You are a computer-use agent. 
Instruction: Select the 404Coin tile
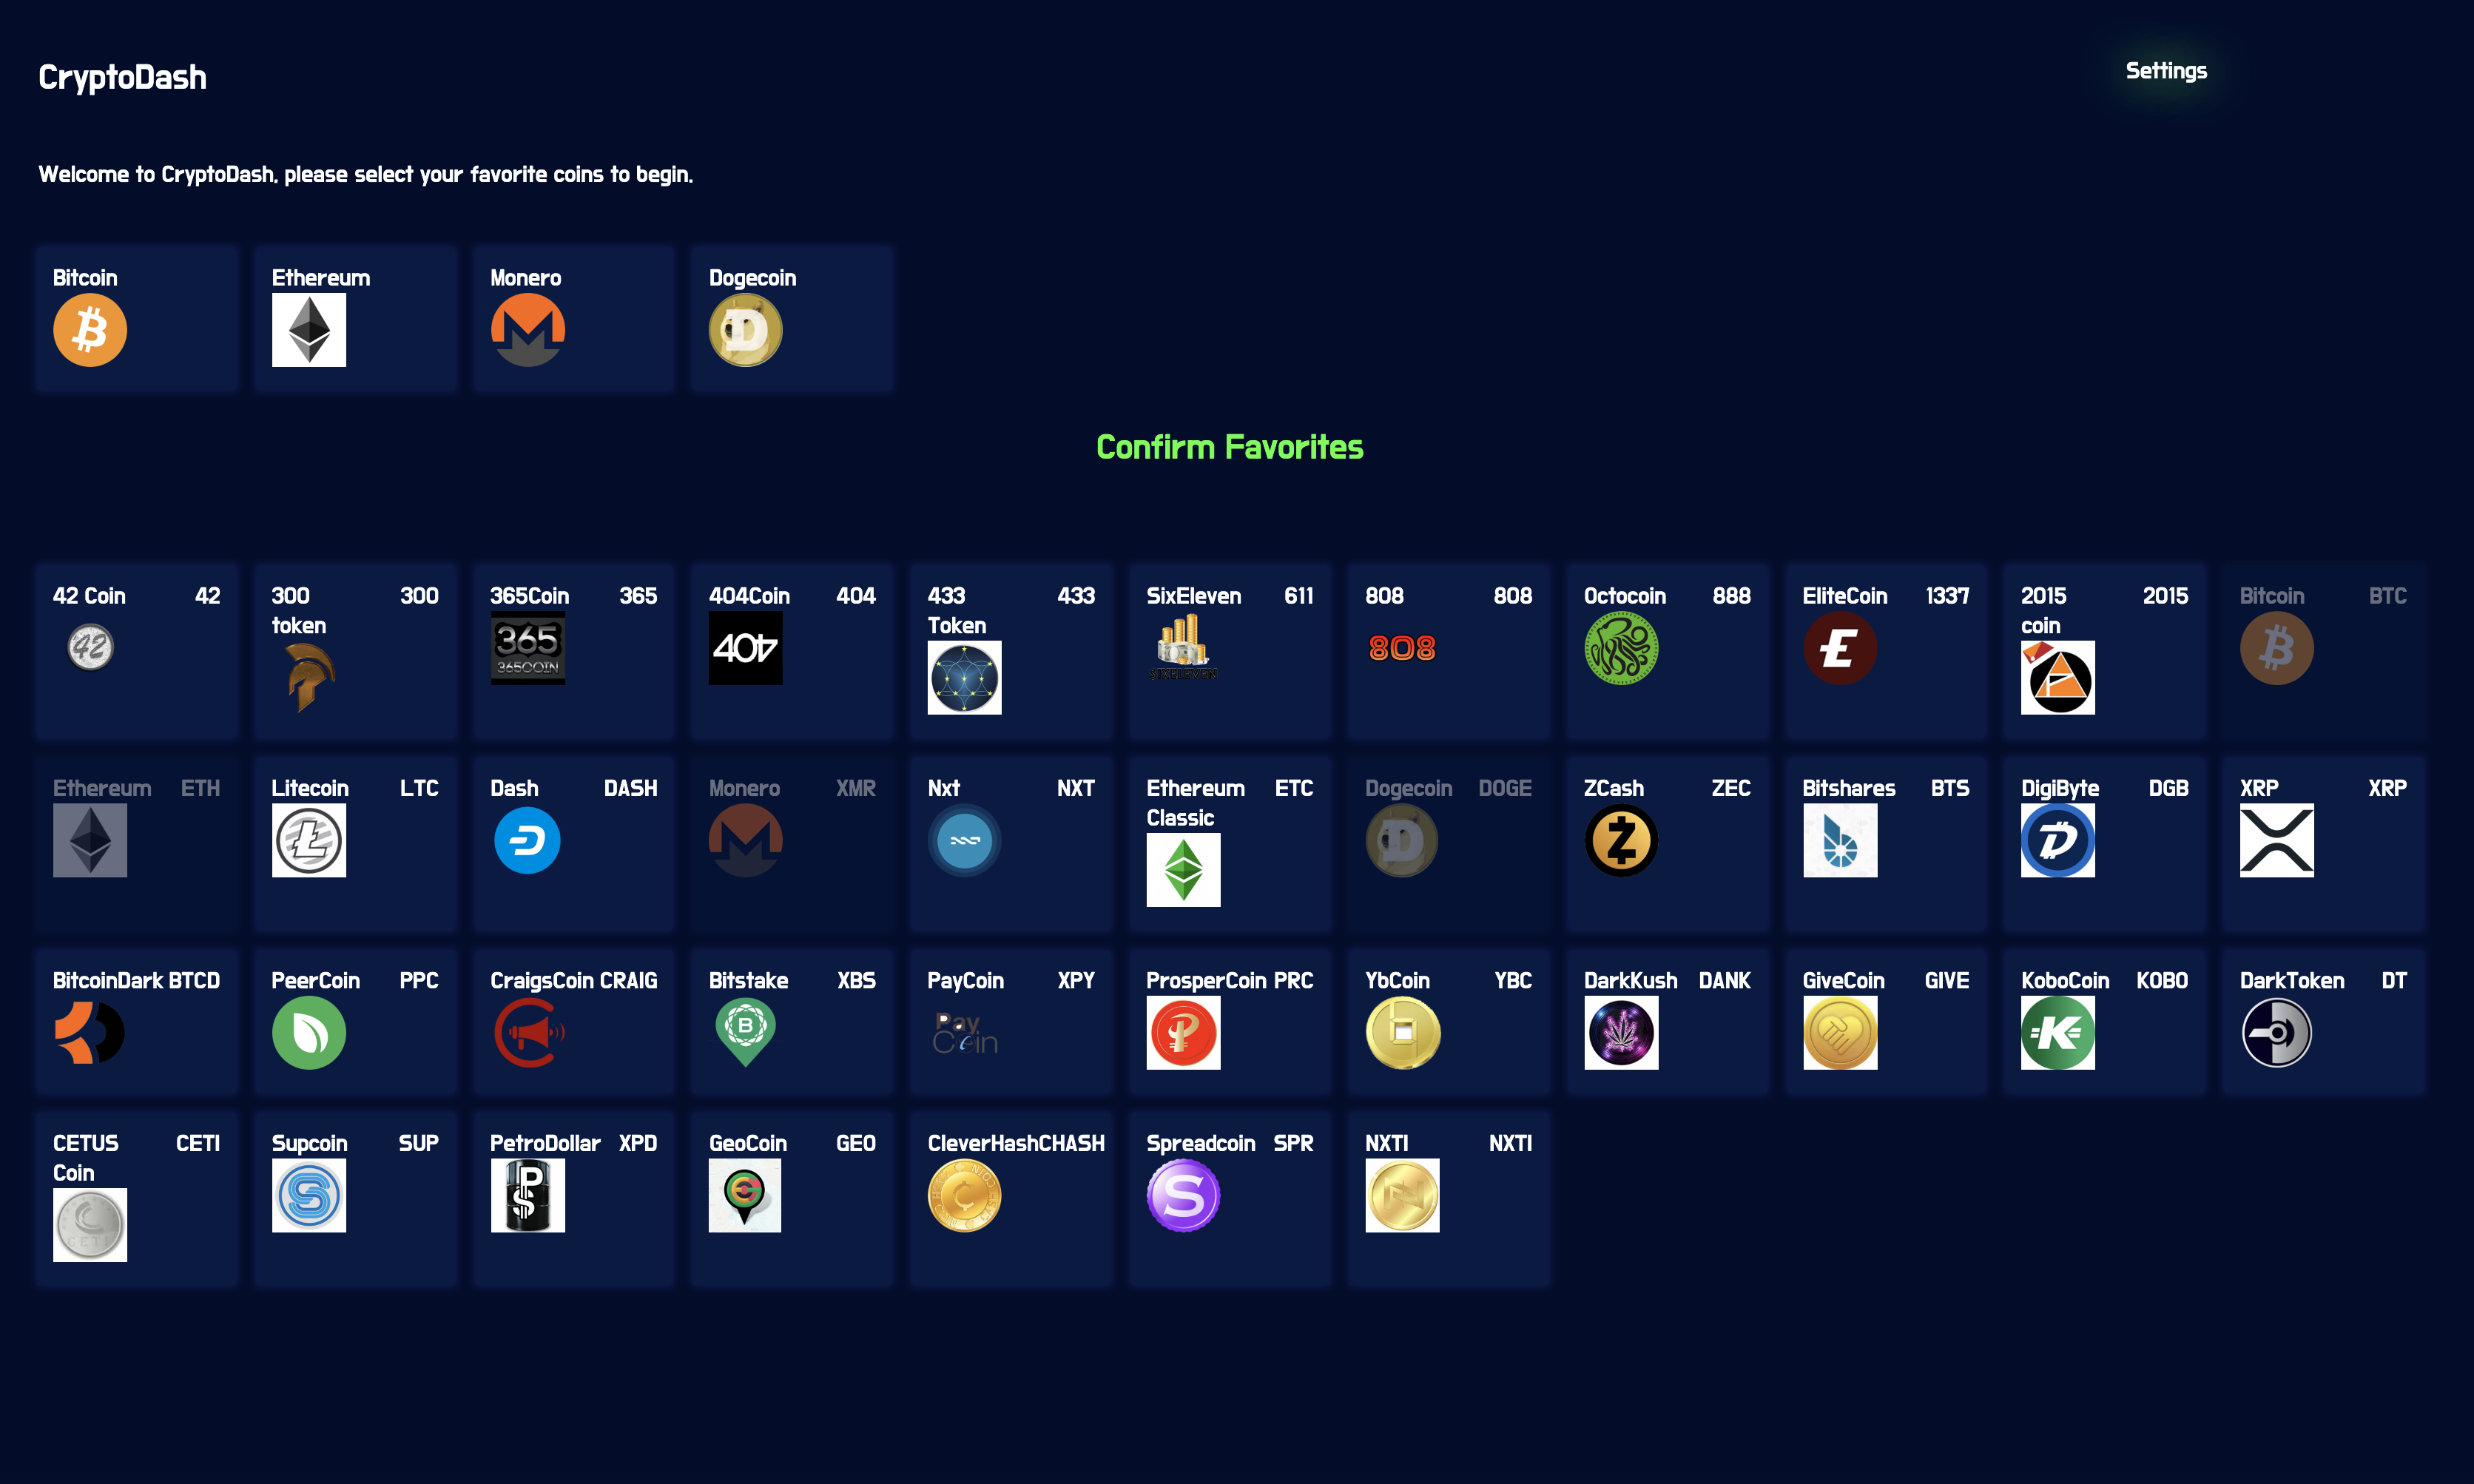click(x=792, y=651)
